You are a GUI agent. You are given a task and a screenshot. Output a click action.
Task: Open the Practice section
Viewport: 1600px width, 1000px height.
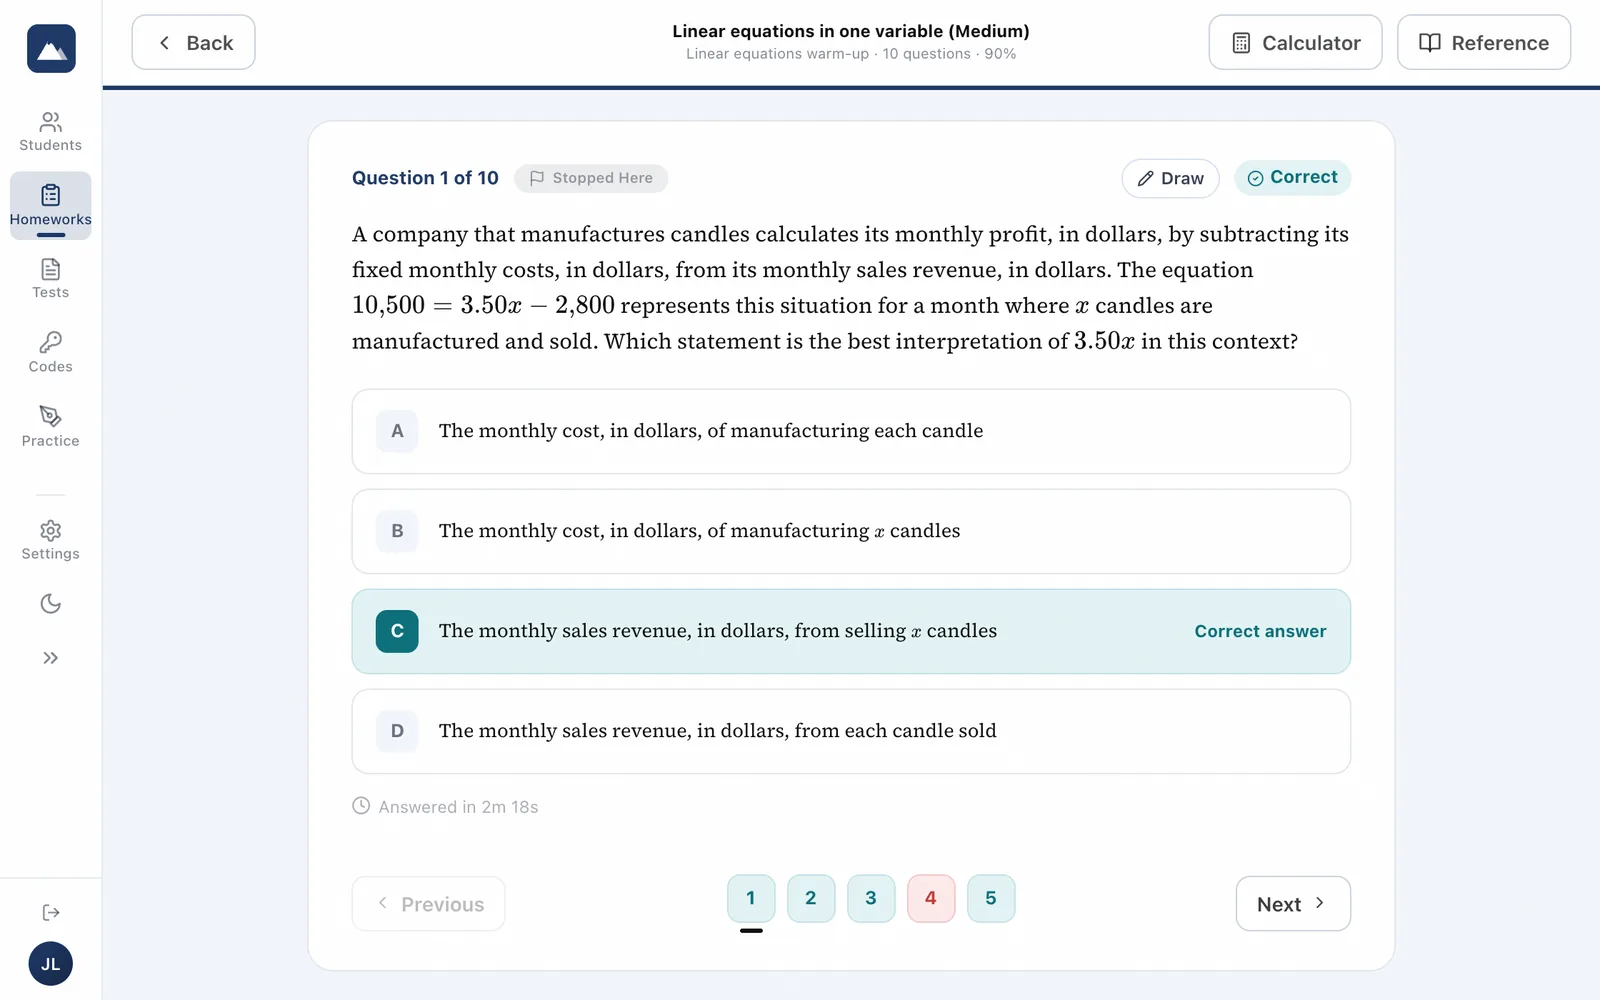point(51,427)
